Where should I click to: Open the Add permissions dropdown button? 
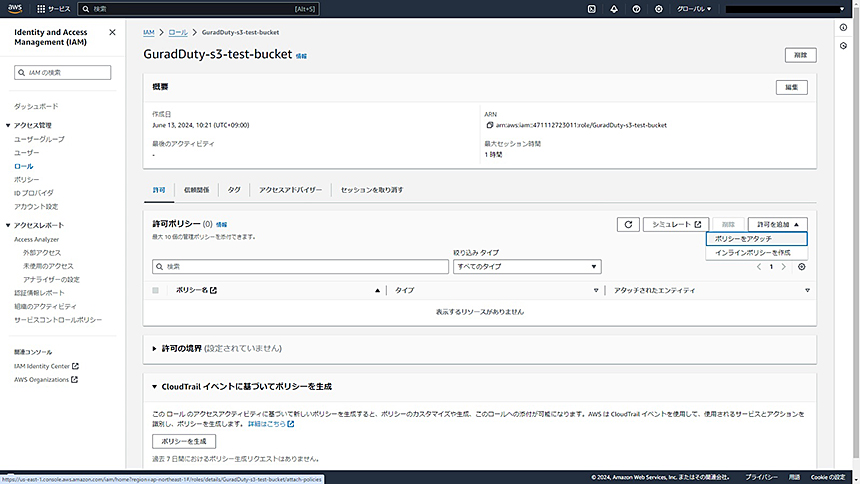point(778,224)
